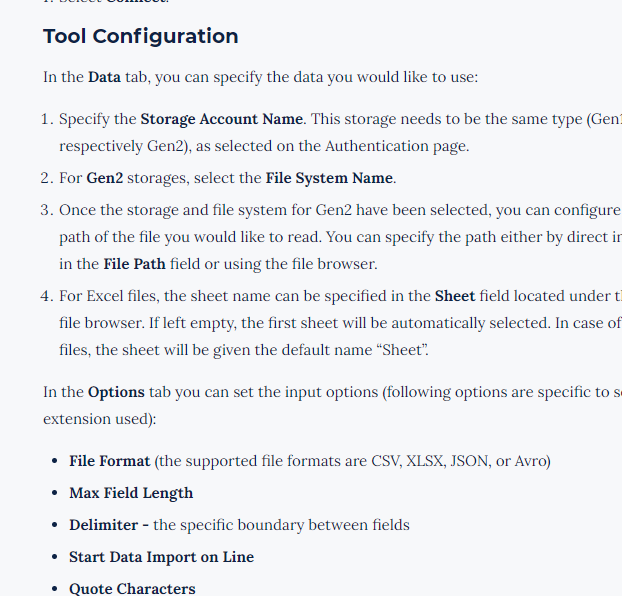Click the bold Options tab word
Viewport: 622px width, 596px height.
click(116, 392)
